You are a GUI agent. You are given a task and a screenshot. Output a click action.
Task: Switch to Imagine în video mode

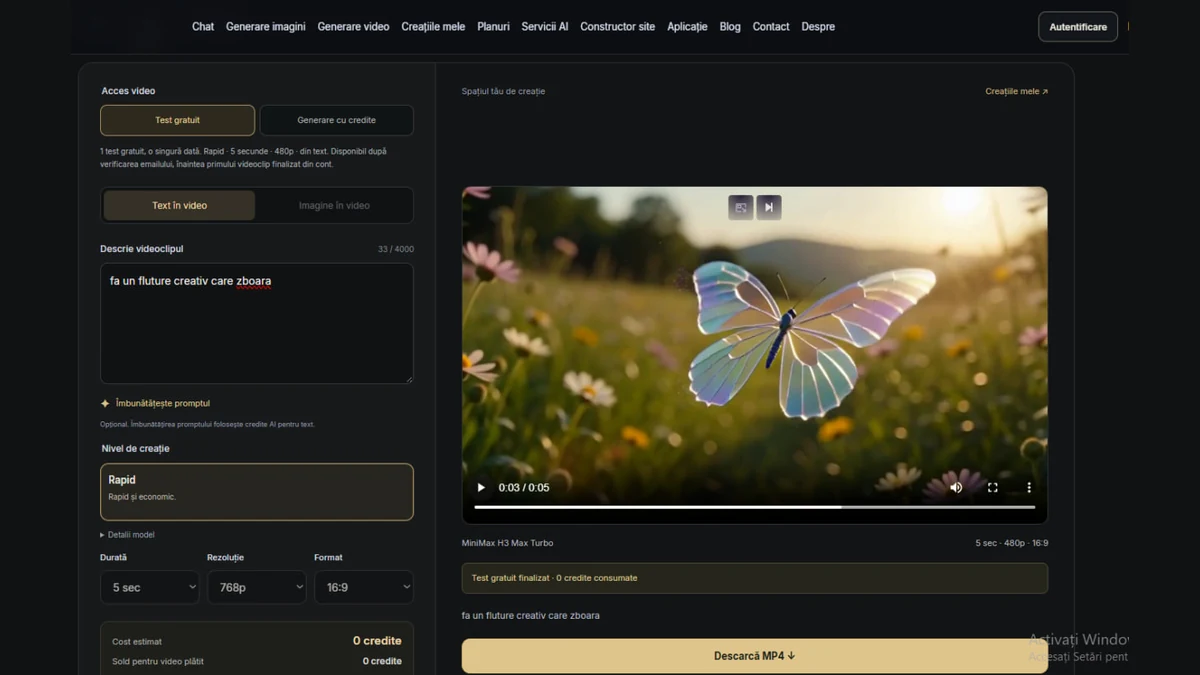[x=334, y=206]
